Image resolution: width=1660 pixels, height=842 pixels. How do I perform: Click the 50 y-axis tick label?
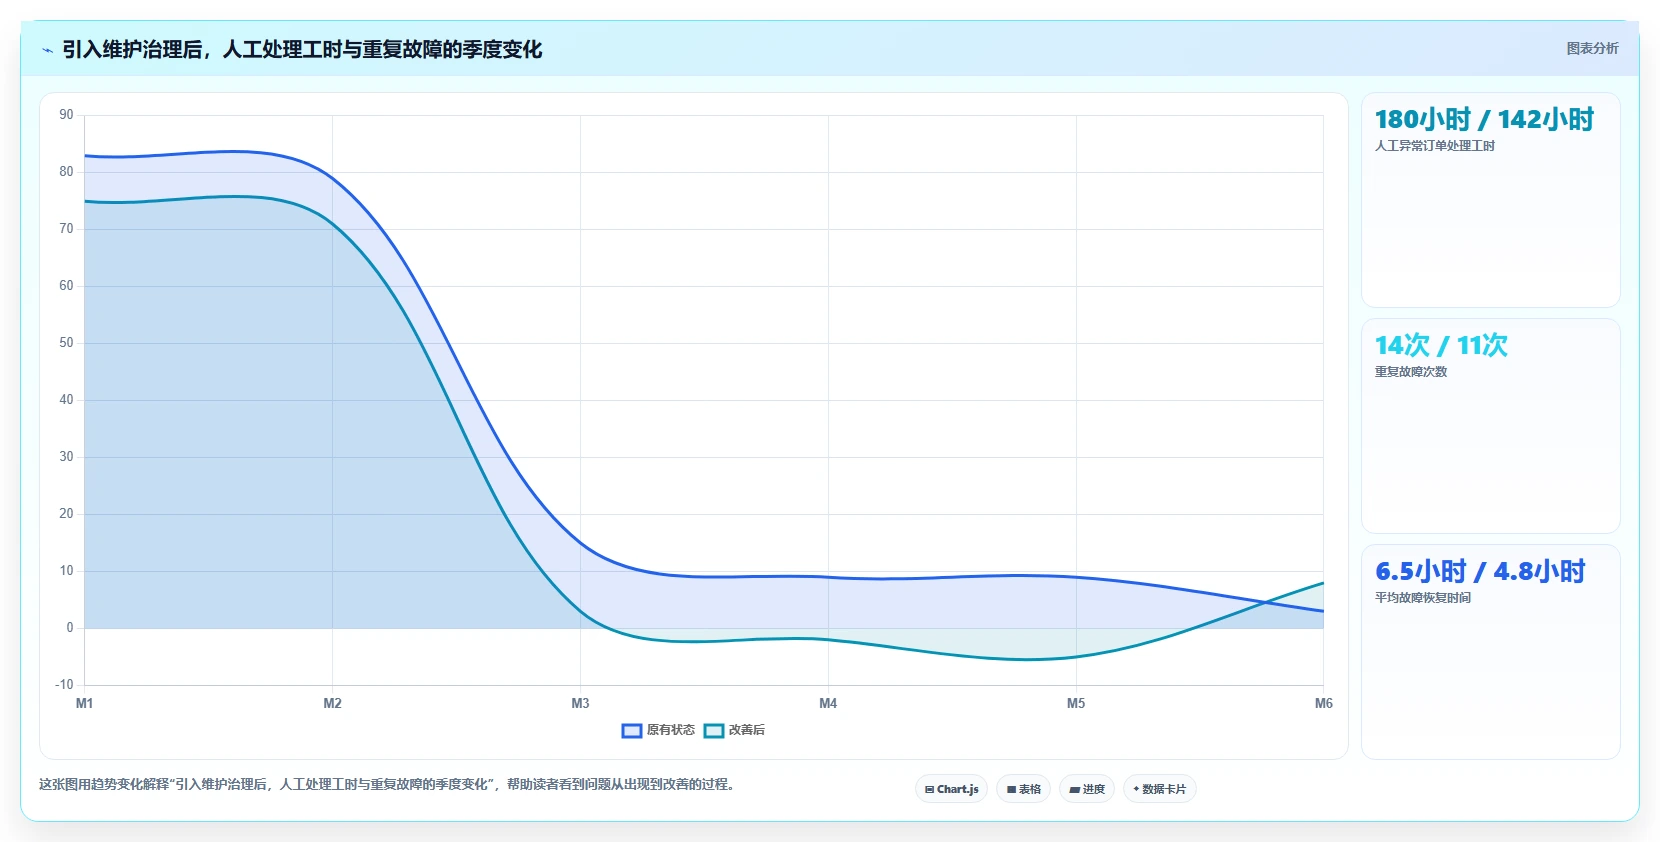coord(66,343)
